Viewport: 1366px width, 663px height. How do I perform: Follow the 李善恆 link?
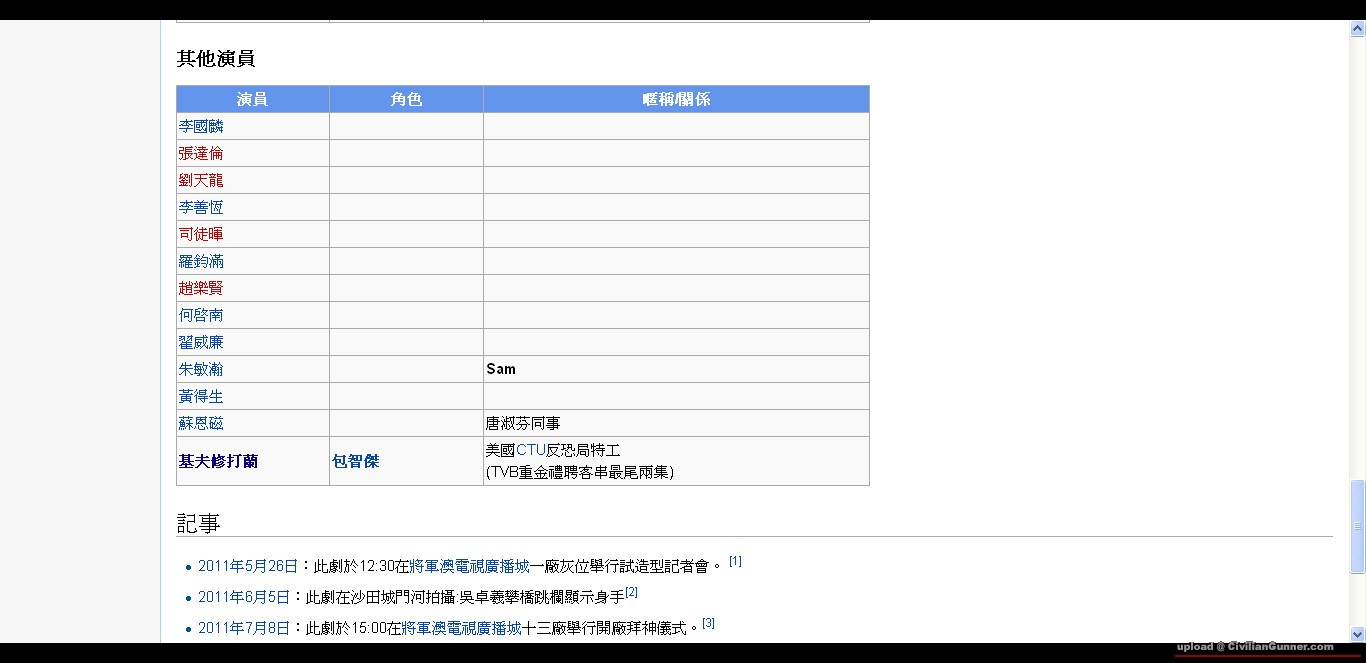point(201,207)
